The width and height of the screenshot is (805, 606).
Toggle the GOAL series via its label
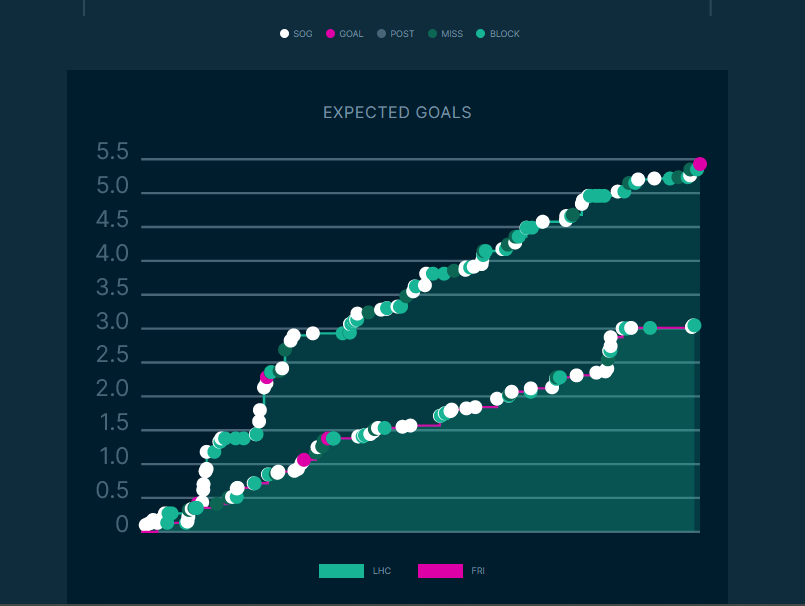coord(351,34)
